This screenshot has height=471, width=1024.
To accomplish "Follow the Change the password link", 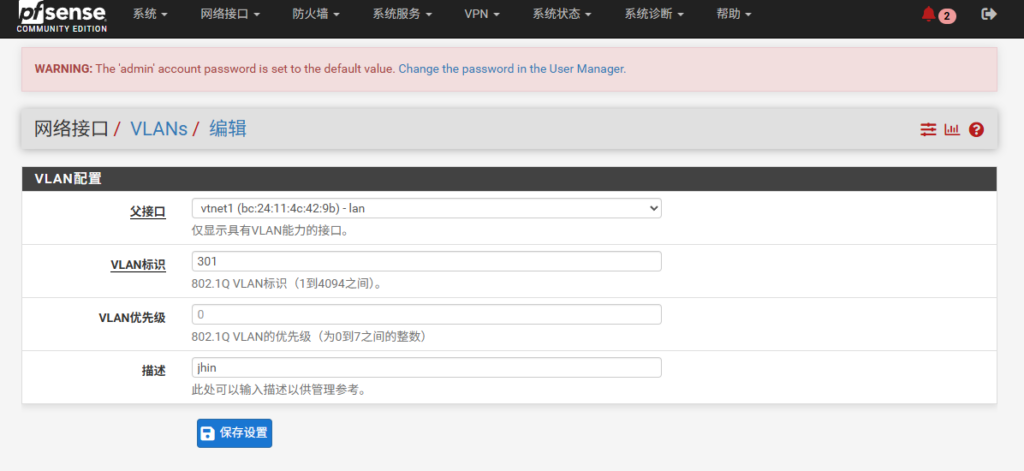I will pos(512,69).
